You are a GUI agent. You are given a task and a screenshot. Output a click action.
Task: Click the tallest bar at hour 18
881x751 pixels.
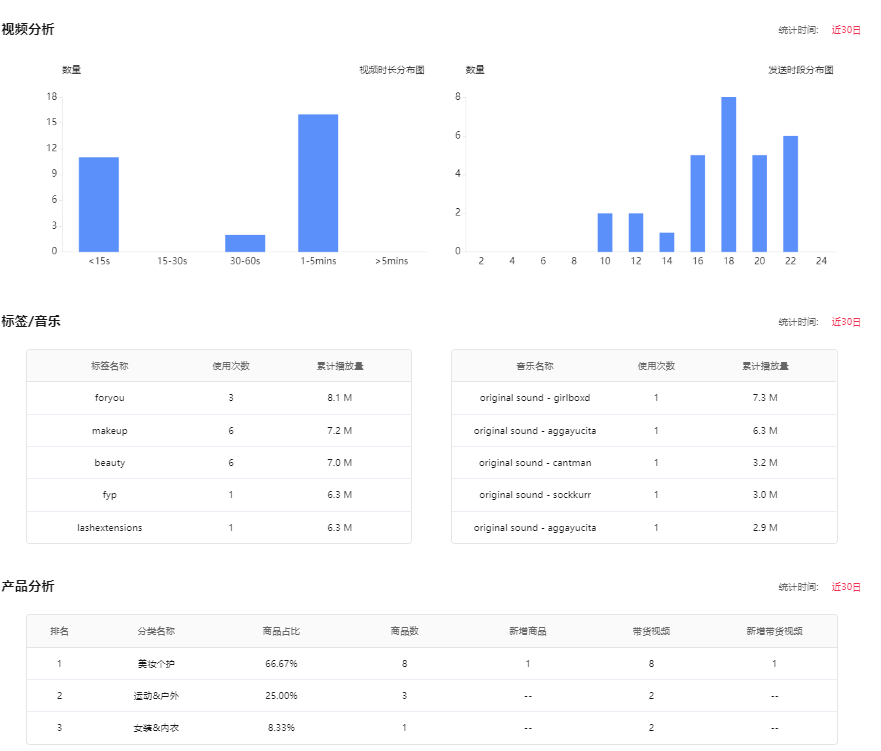pyautogui.click(x=729, y=174)
